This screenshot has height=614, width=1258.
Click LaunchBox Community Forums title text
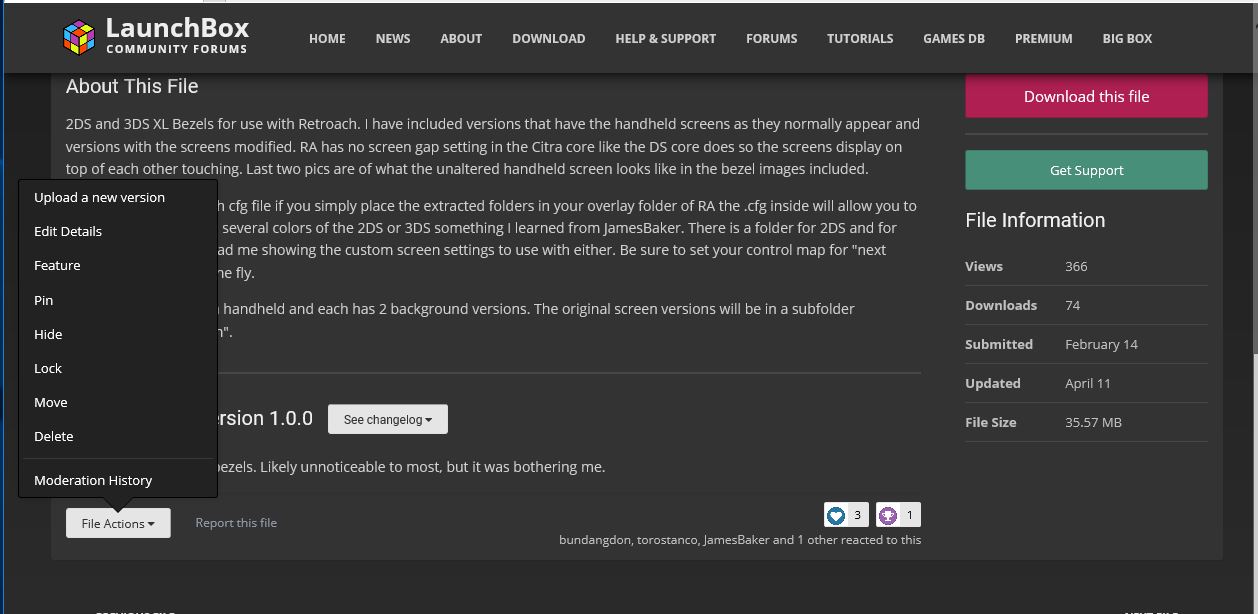coord(177,36)
